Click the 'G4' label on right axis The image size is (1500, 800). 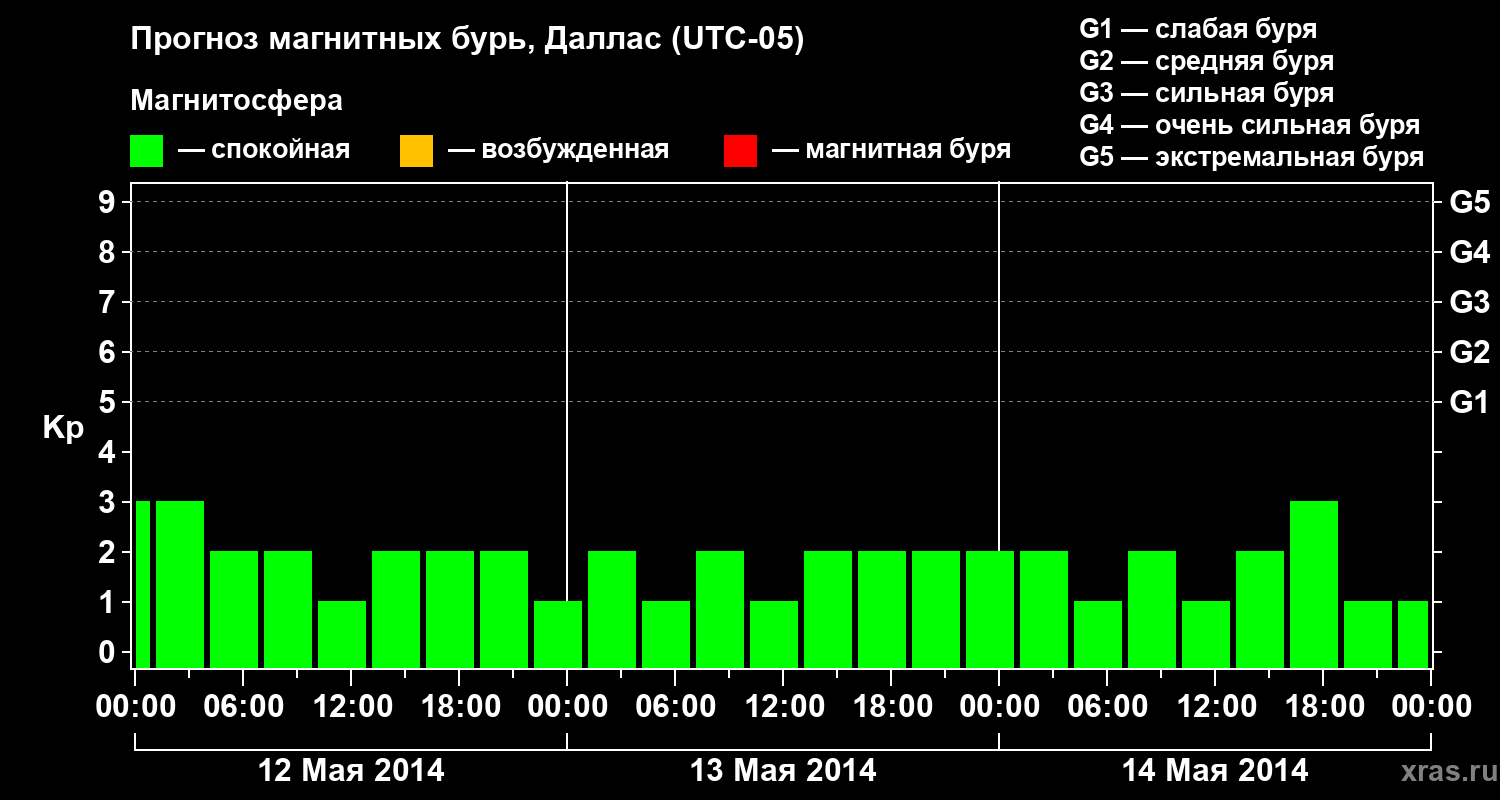point(1469,252)
